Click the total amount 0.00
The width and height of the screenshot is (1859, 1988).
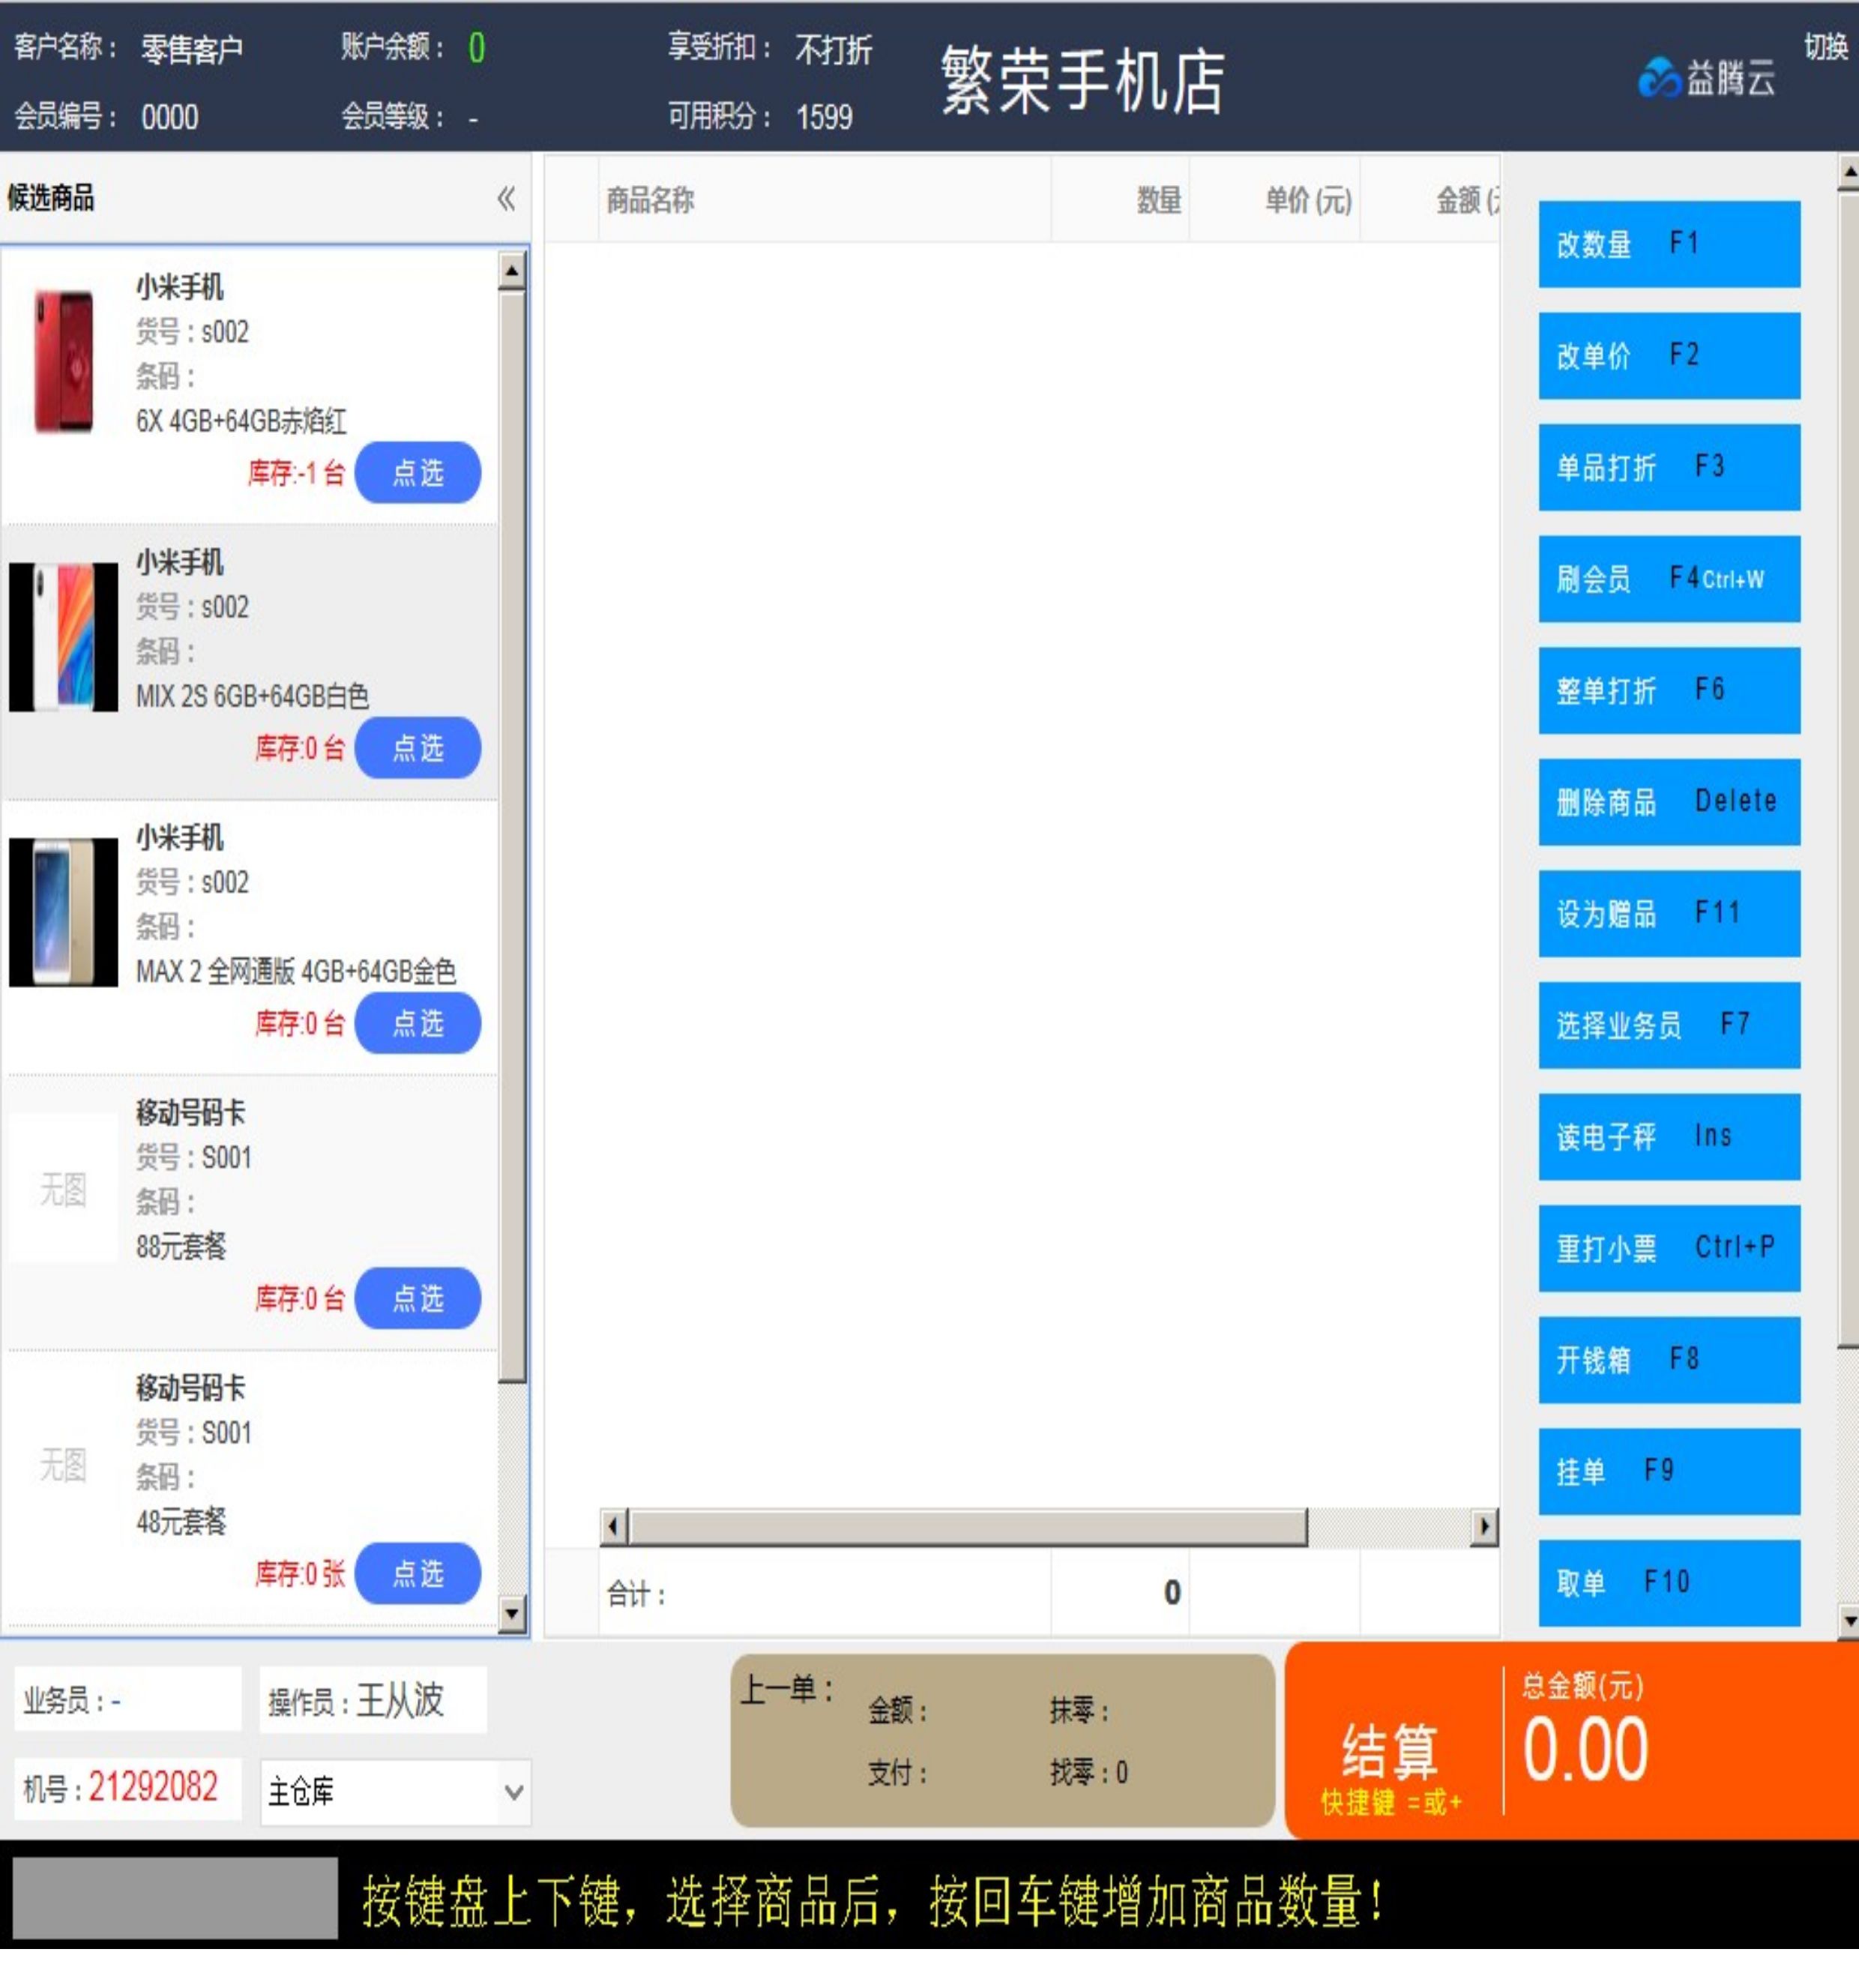[x=1585, y=1750]
